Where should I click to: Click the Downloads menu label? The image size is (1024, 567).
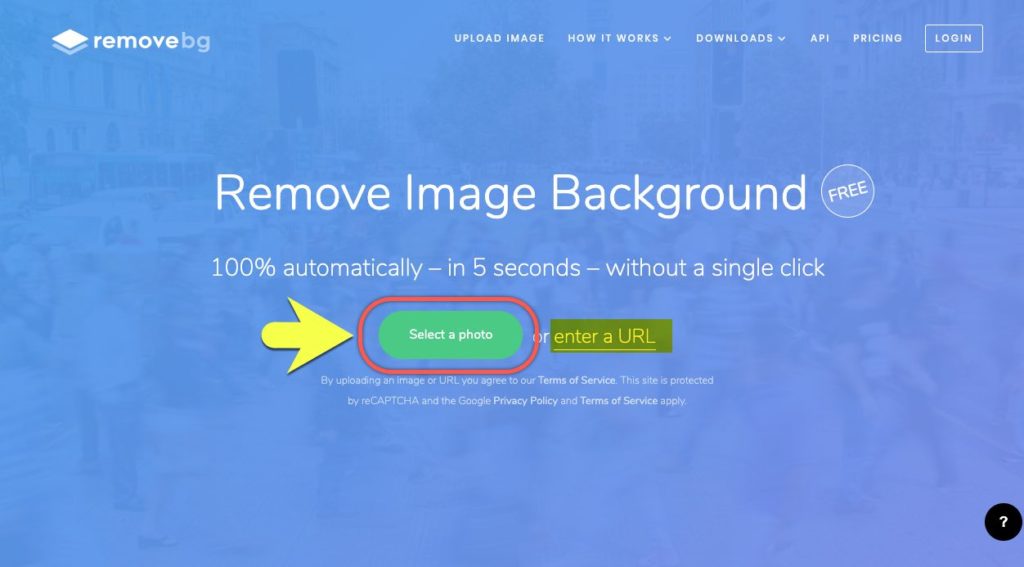coord(734,39)
